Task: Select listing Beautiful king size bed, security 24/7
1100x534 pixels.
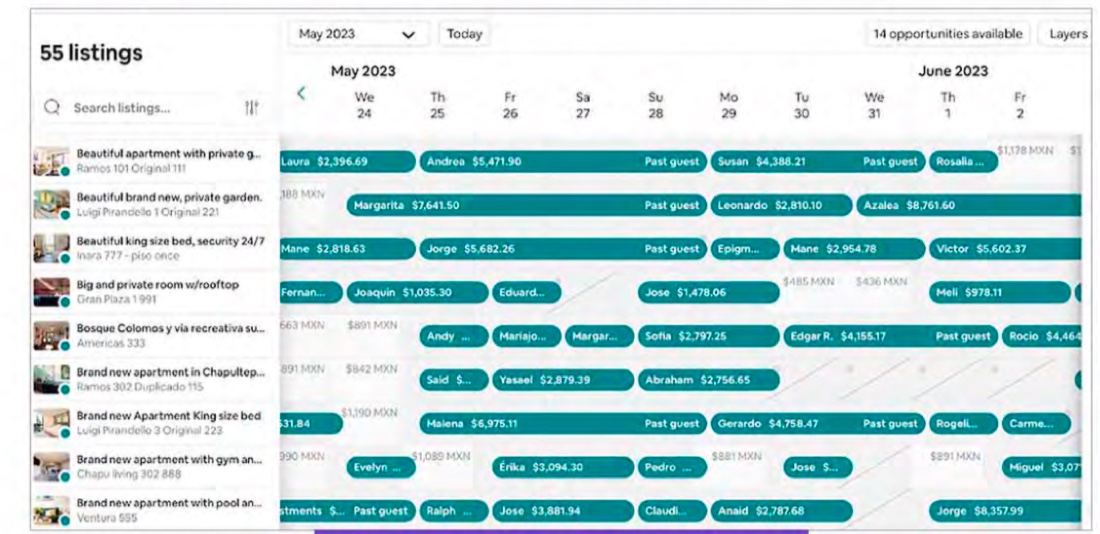Action: [x=170, y=241]
